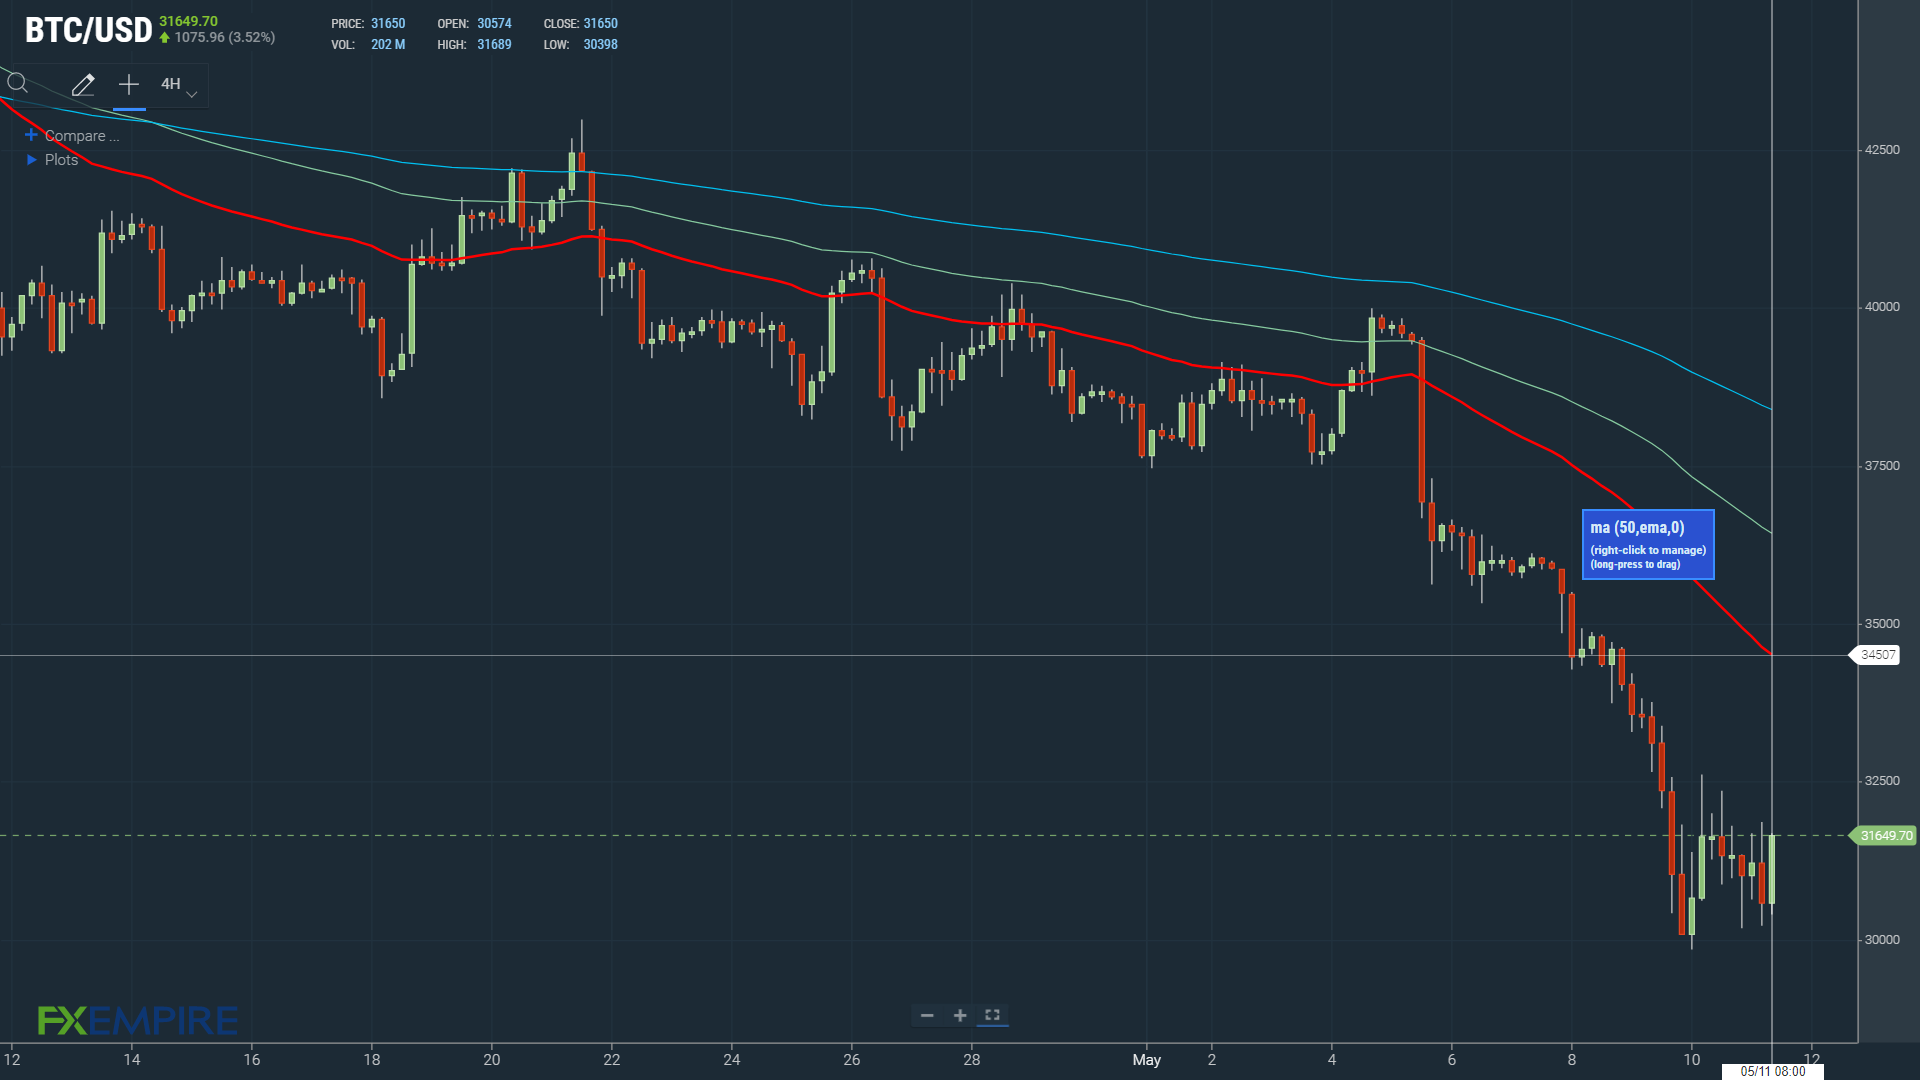Click the HIGH 31689 value
1920x1080 pixels.
tap(494, 44)
